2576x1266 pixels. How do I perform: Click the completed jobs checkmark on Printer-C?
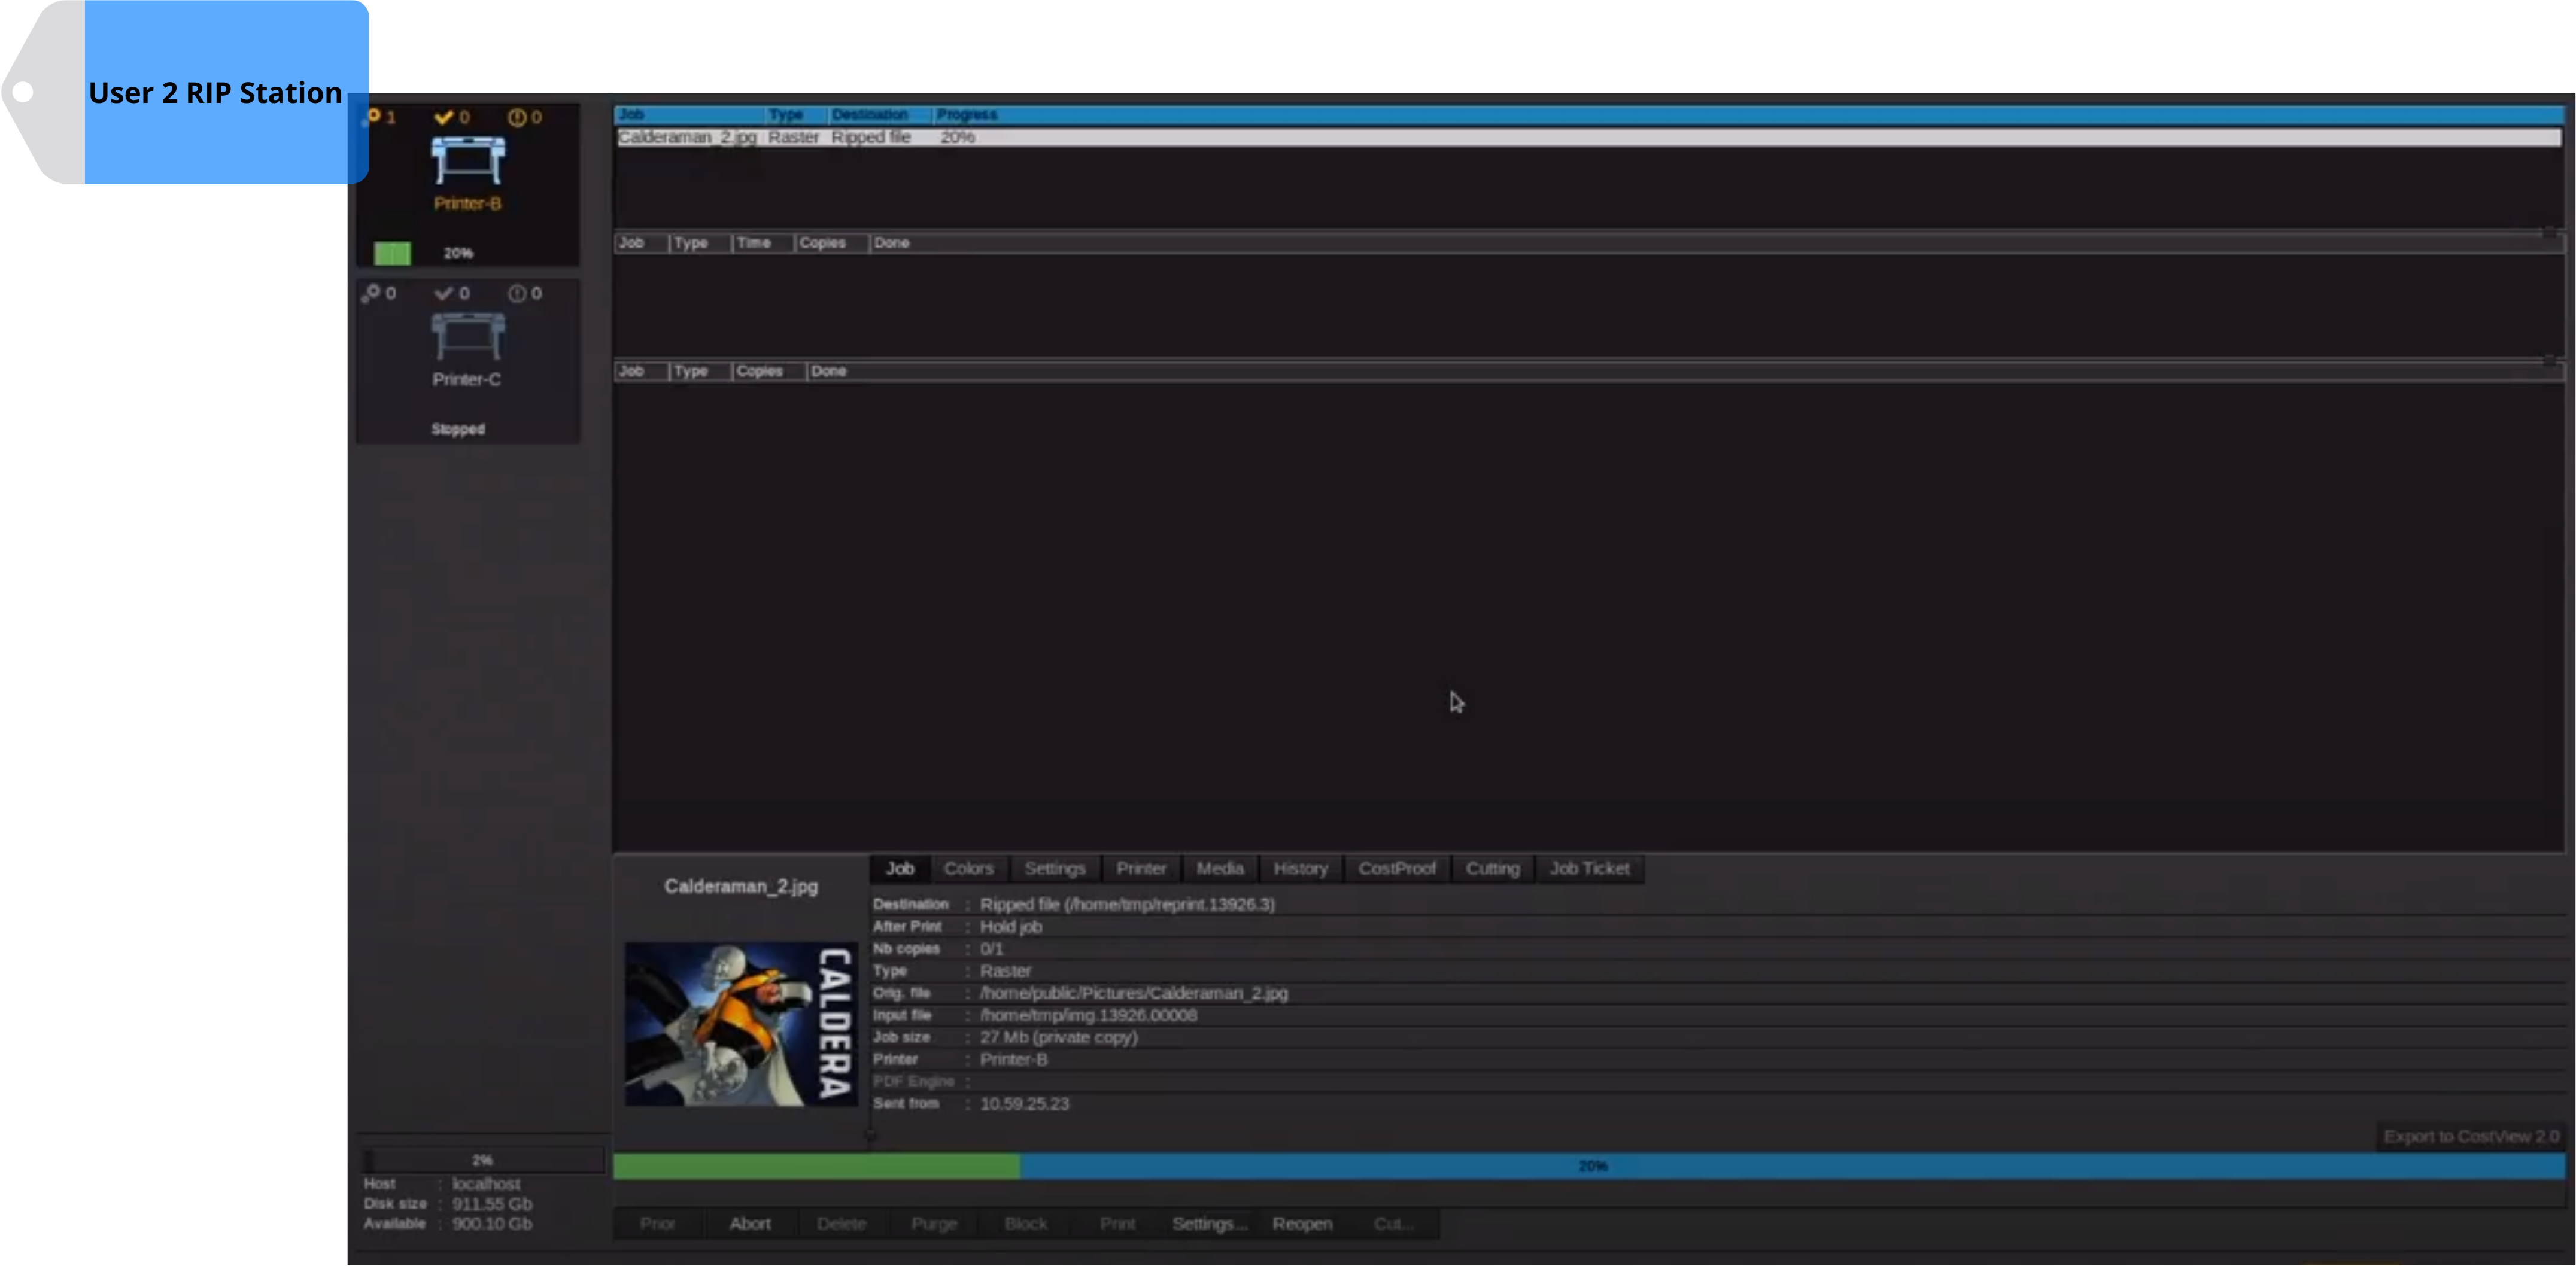coord(445,293)
